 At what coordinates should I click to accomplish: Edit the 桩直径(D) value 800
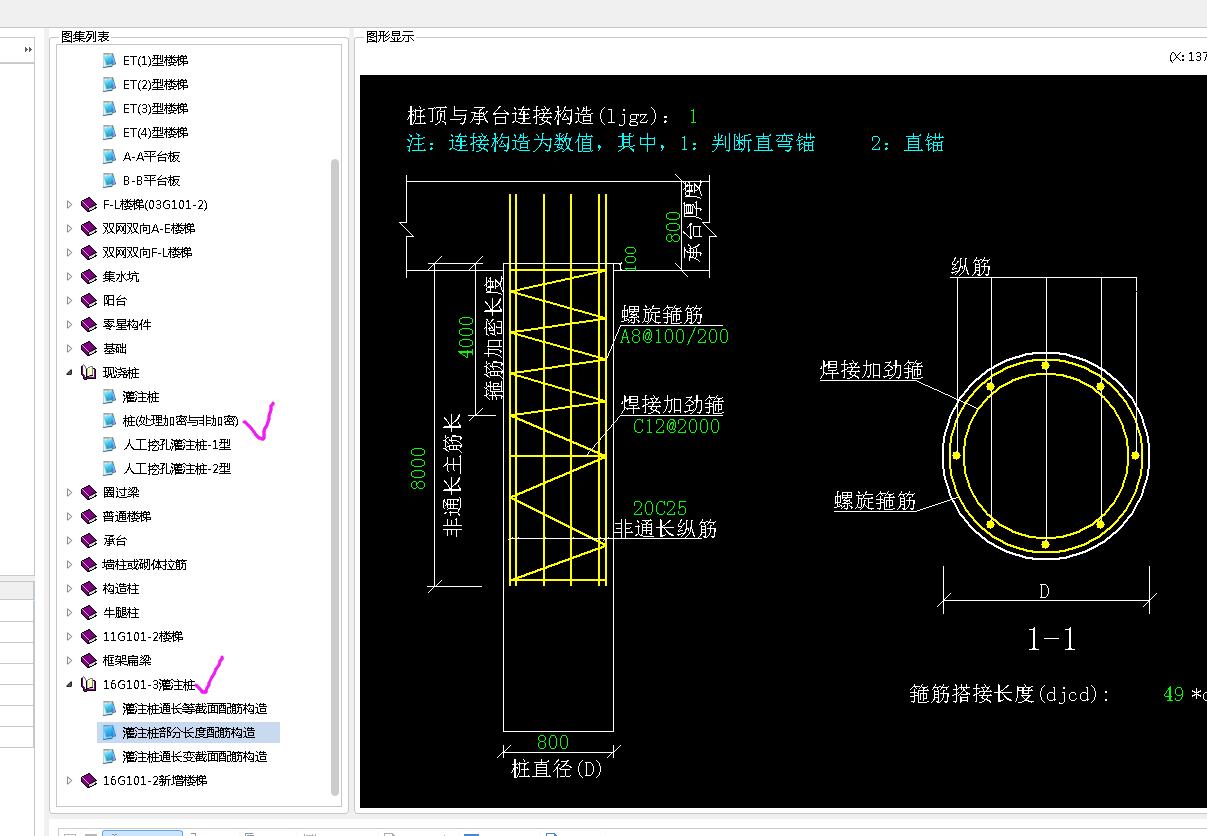coord(552,742)
